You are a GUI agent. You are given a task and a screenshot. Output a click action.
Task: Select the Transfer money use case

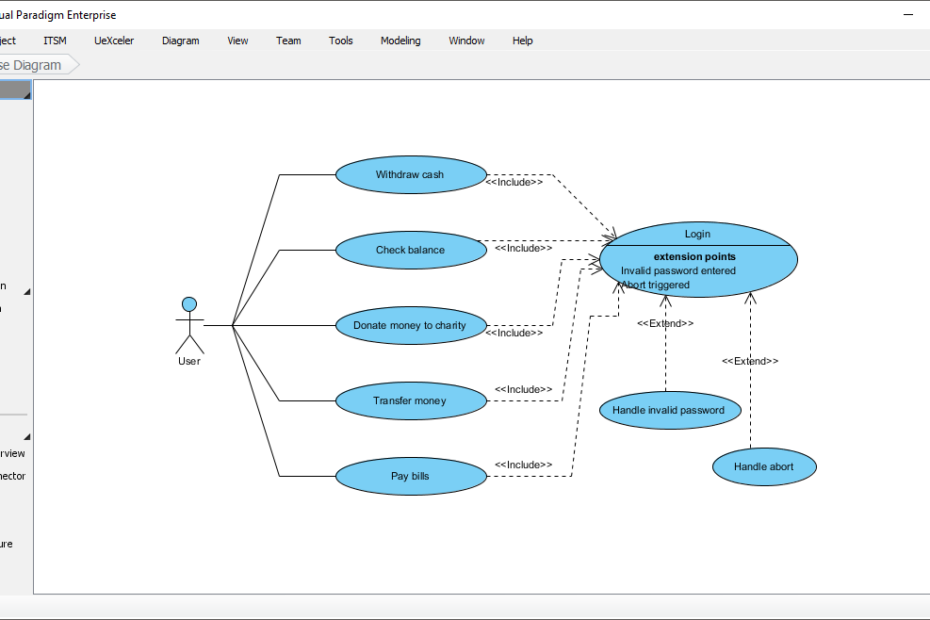(411, 400)
